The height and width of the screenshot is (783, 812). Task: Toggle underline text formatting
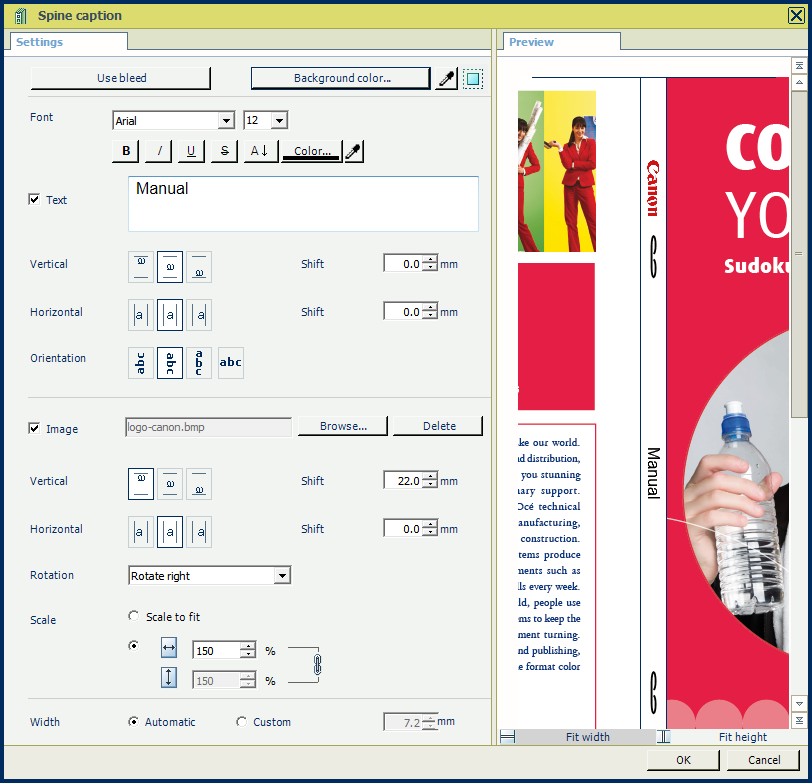[x=191, y=151]
